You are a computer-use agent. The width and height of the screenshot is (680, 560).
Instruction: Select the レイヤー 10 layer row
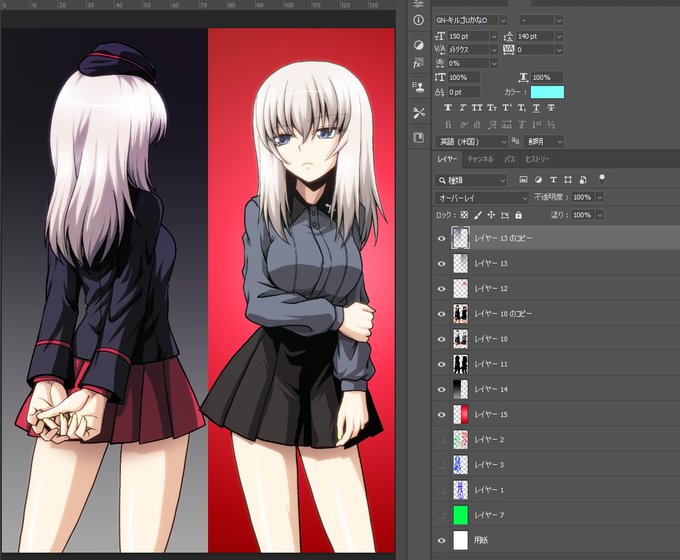(x=556, y=339)
